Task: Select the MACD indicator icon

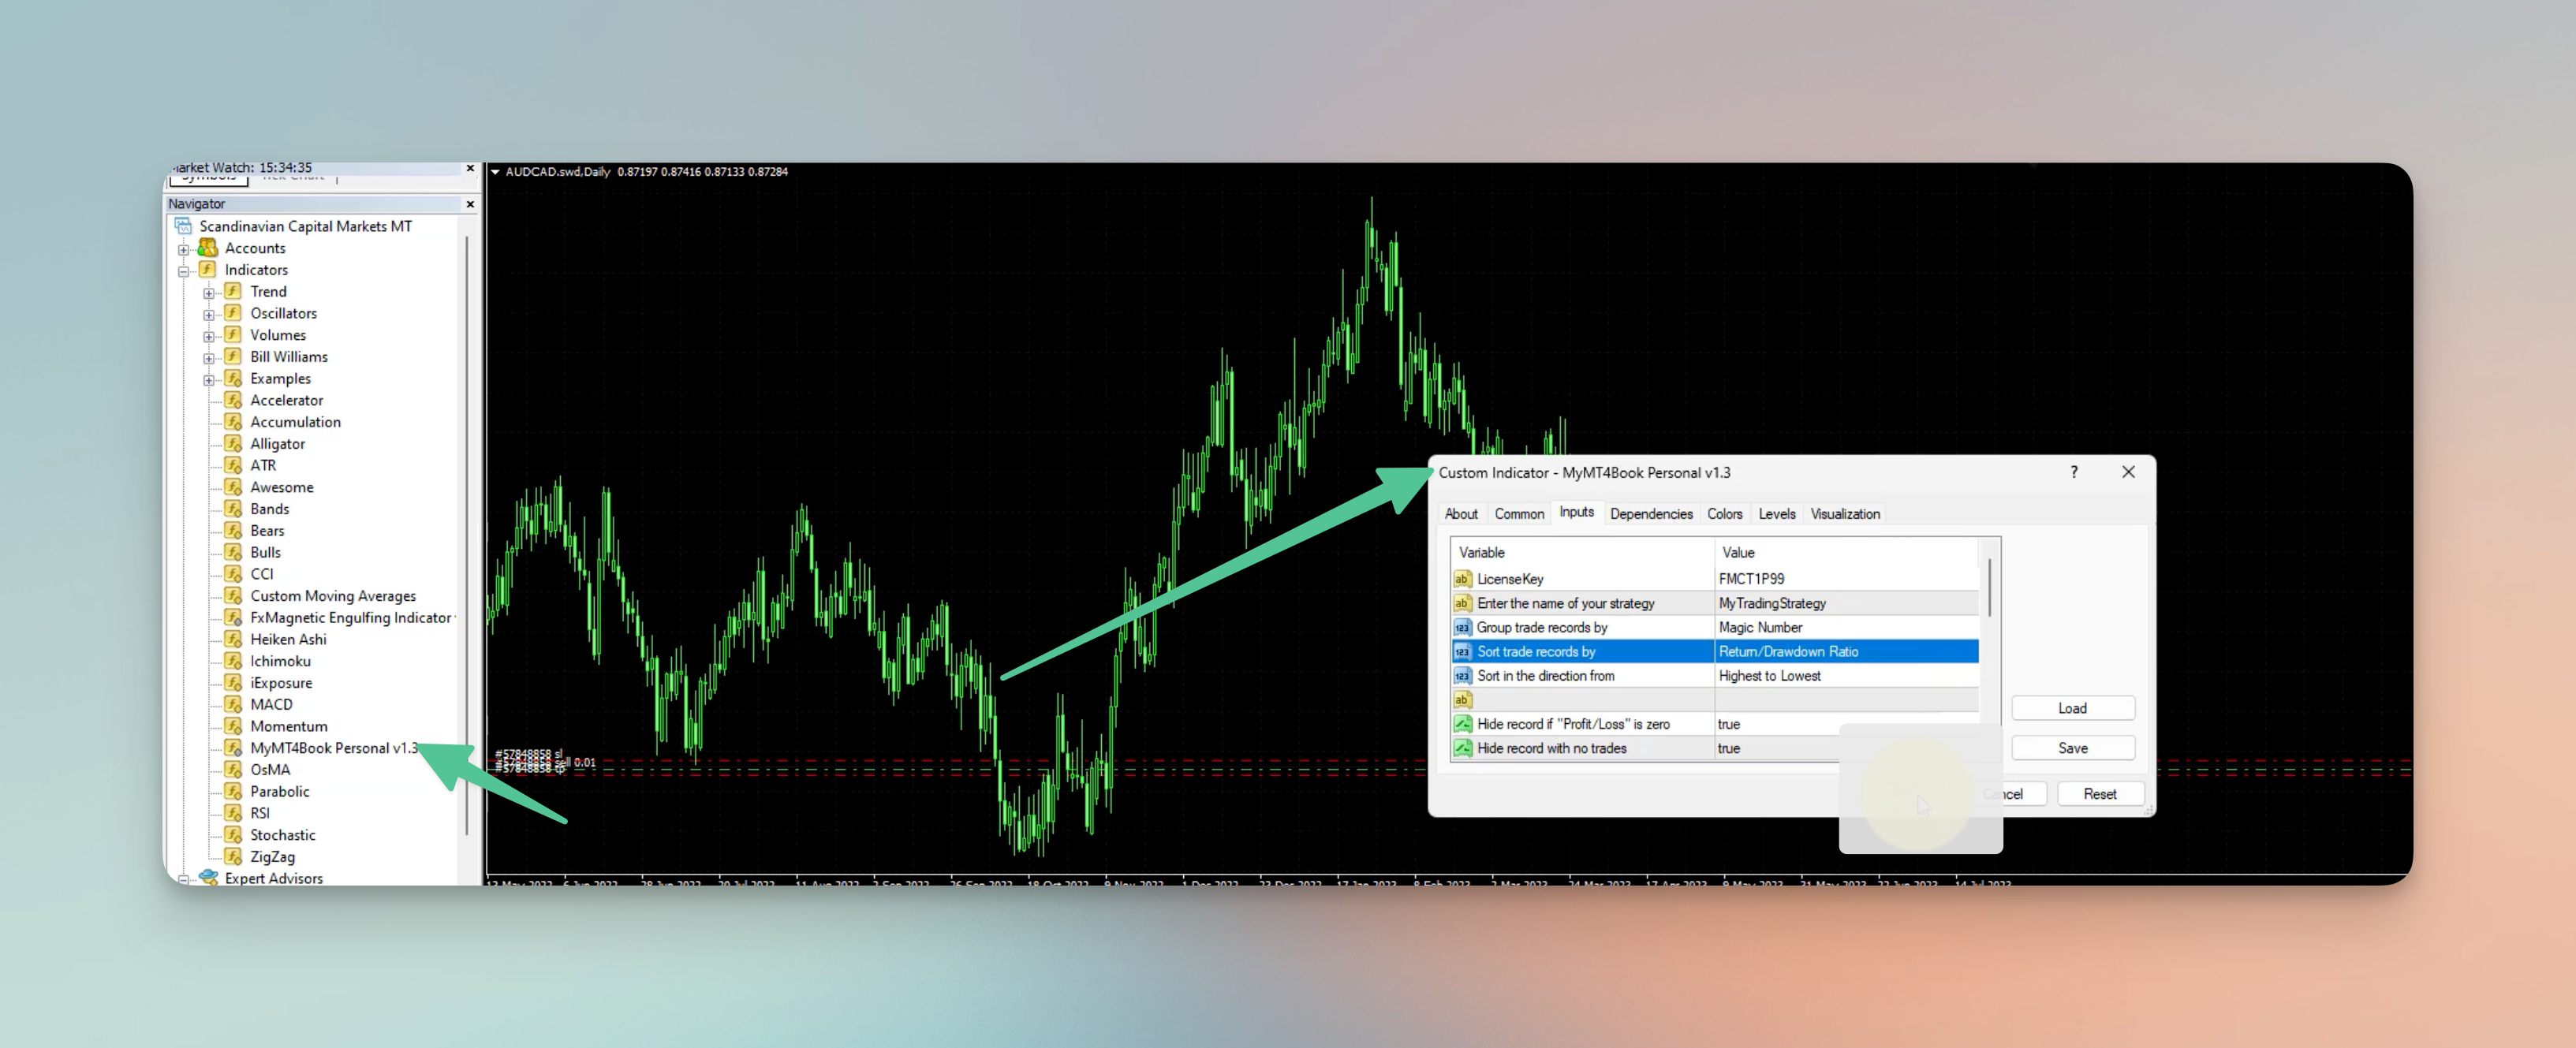Action: pyautogui.click(x=233, y=704)
